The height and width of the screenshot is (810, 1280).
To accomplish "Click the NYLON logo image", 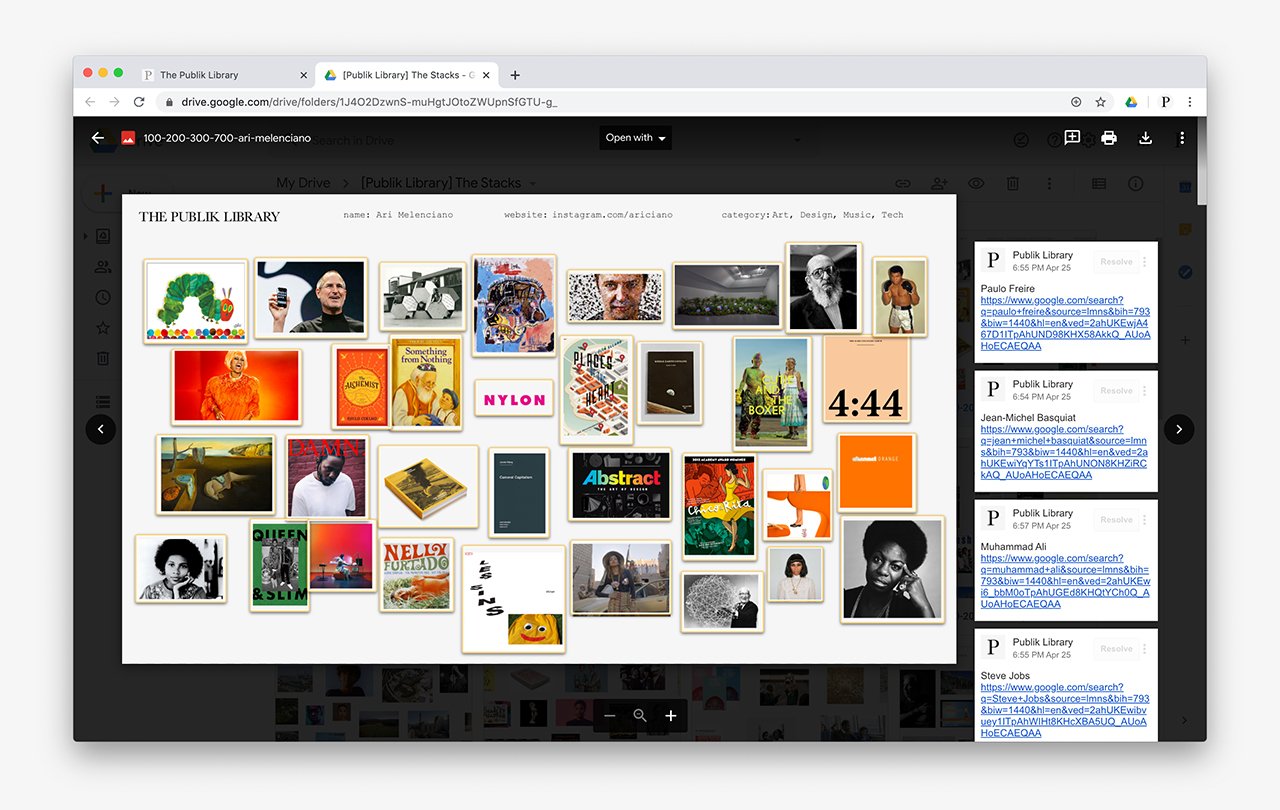I will pyautogui.click(x=514, y=398).
